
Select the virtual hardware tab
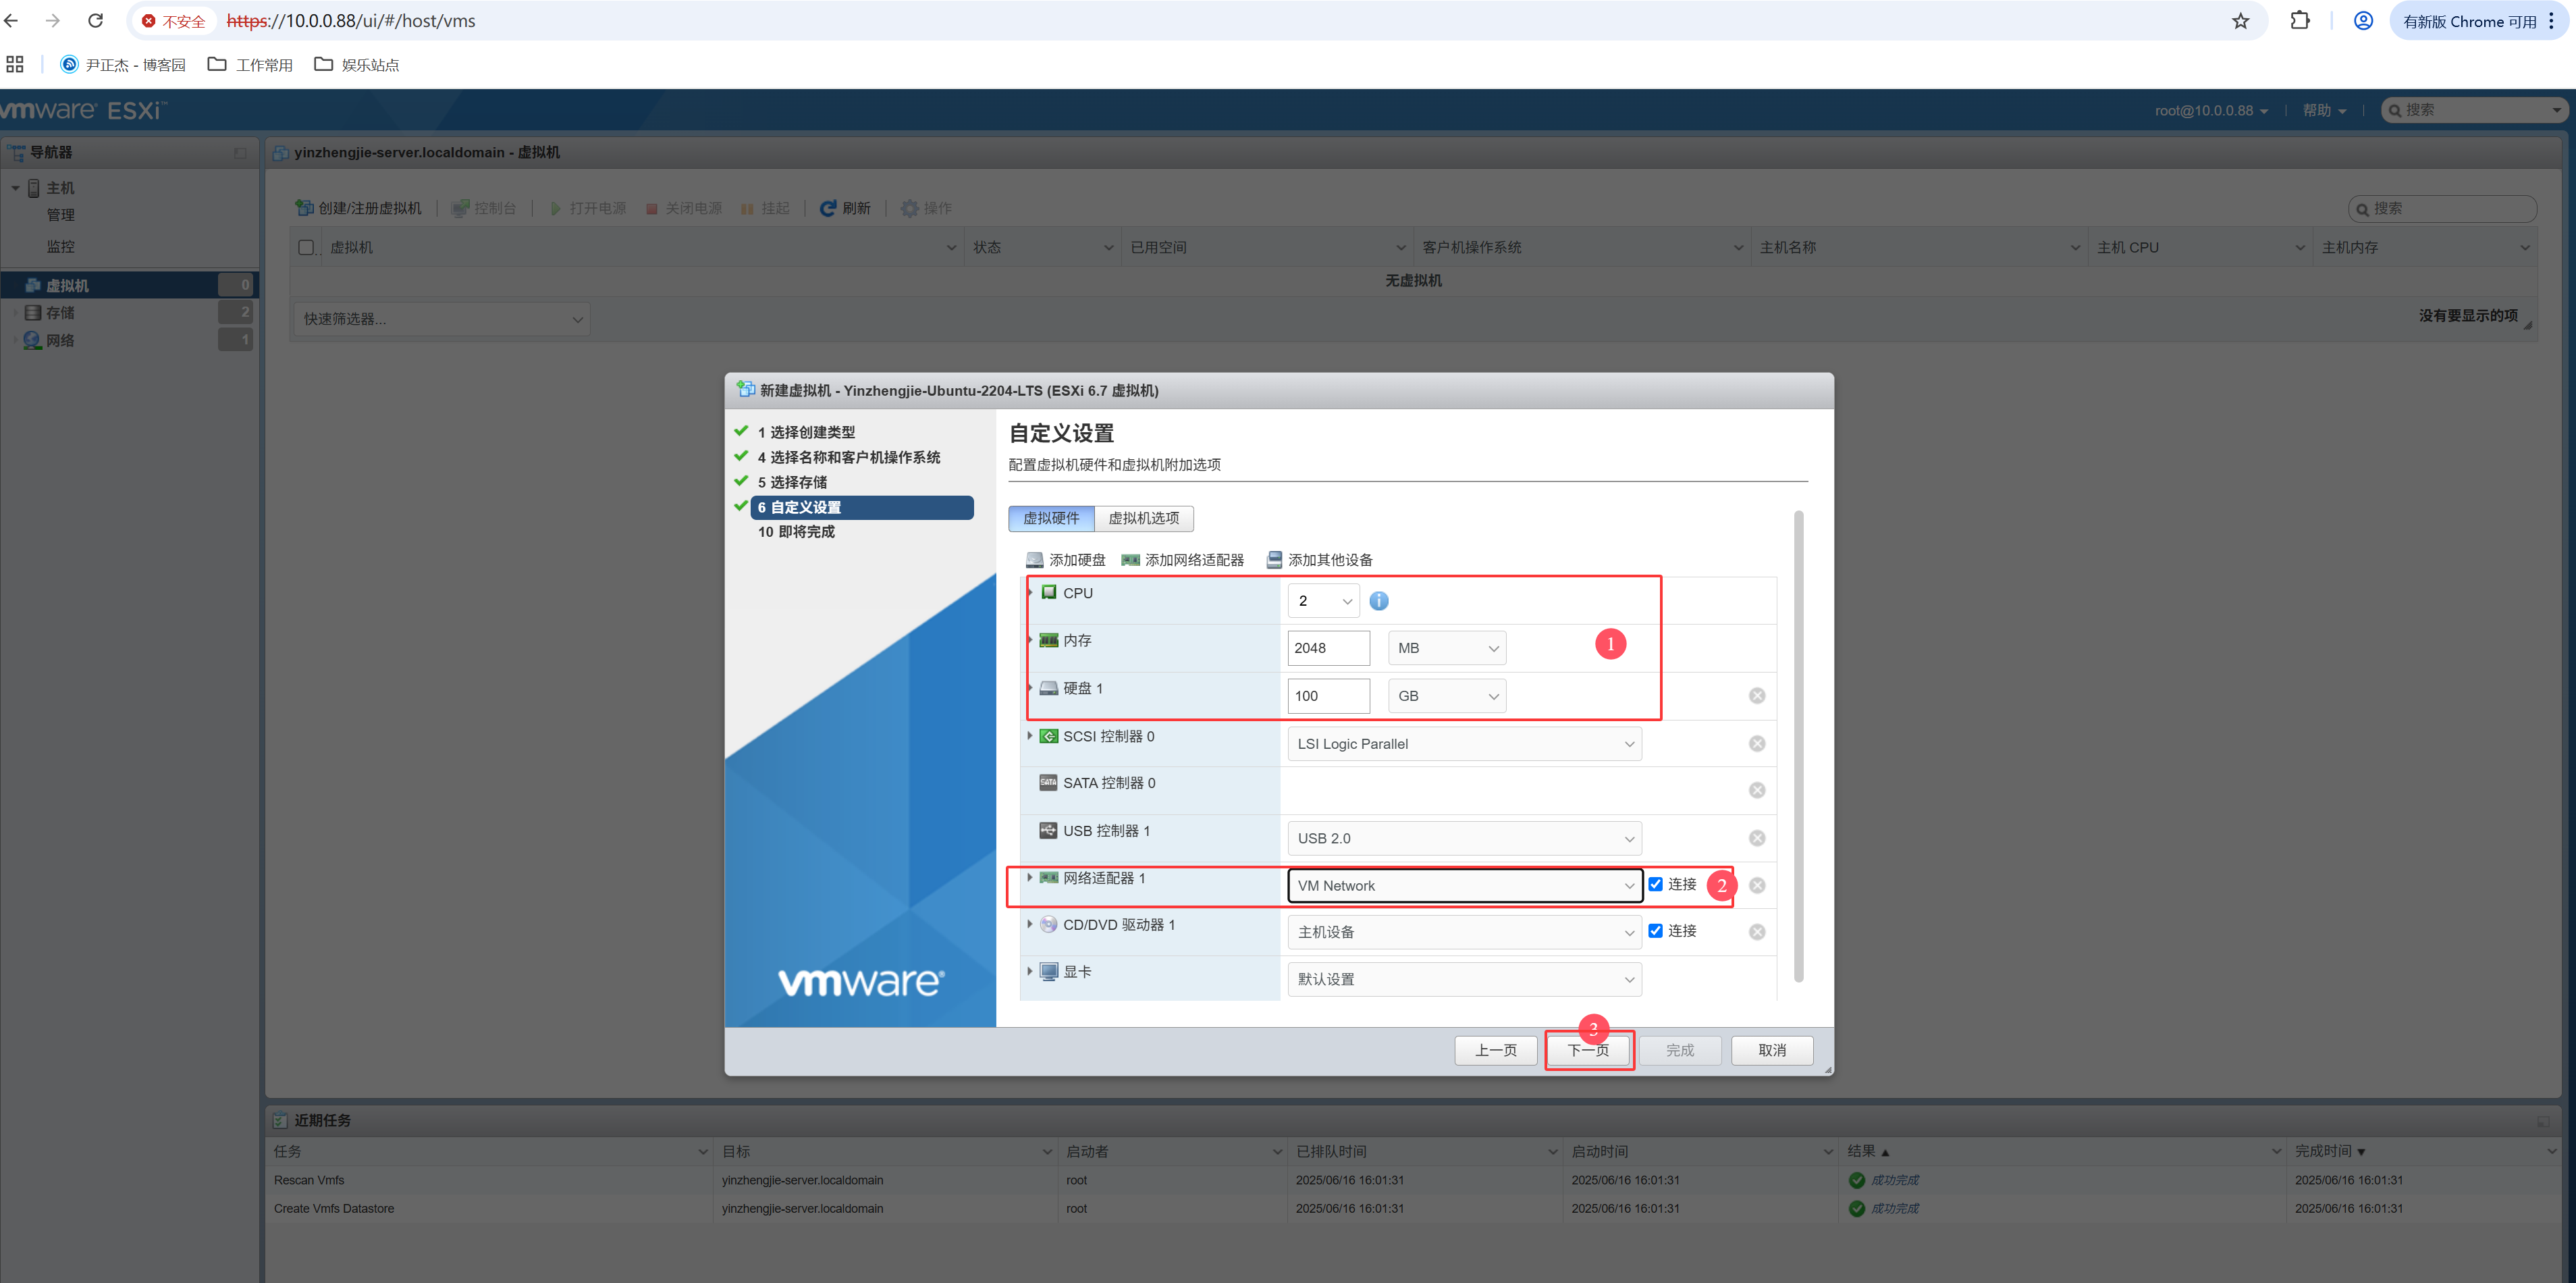1051,518
